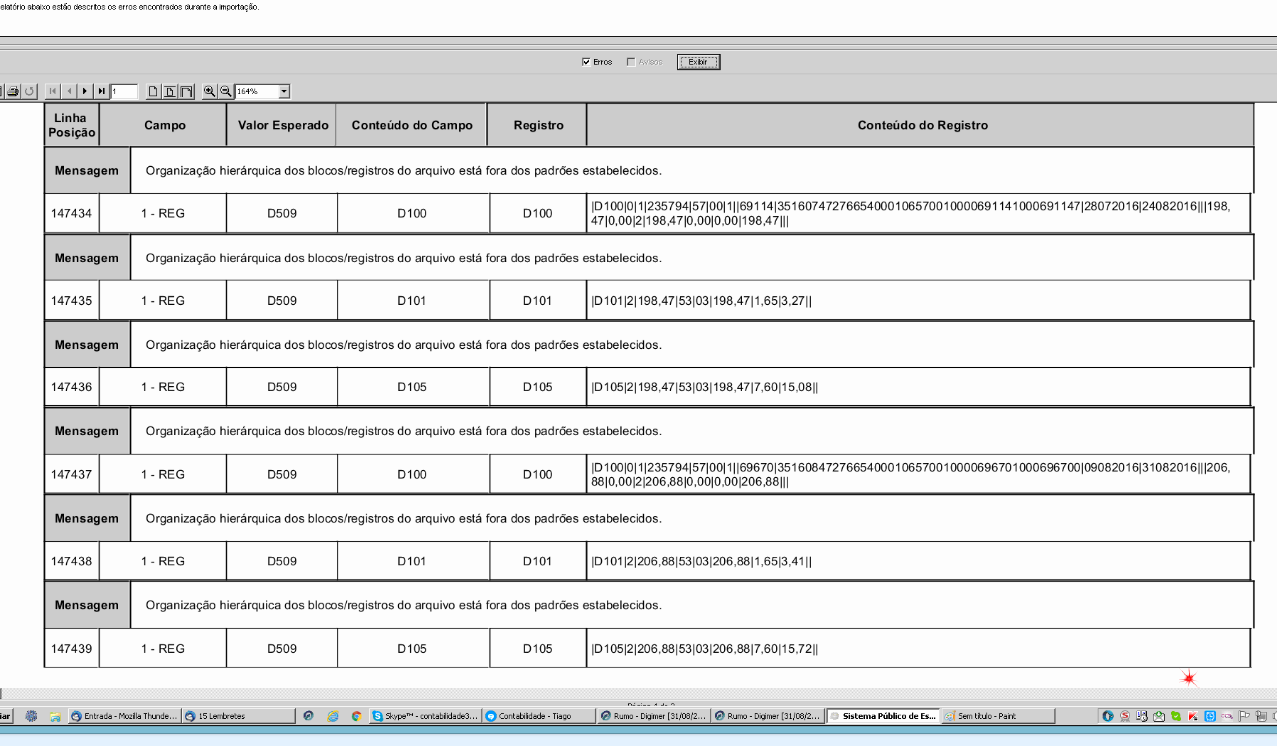This screenshot has height=746, width=1277.
Task: Select single page view icon
Action: (153, 91)
